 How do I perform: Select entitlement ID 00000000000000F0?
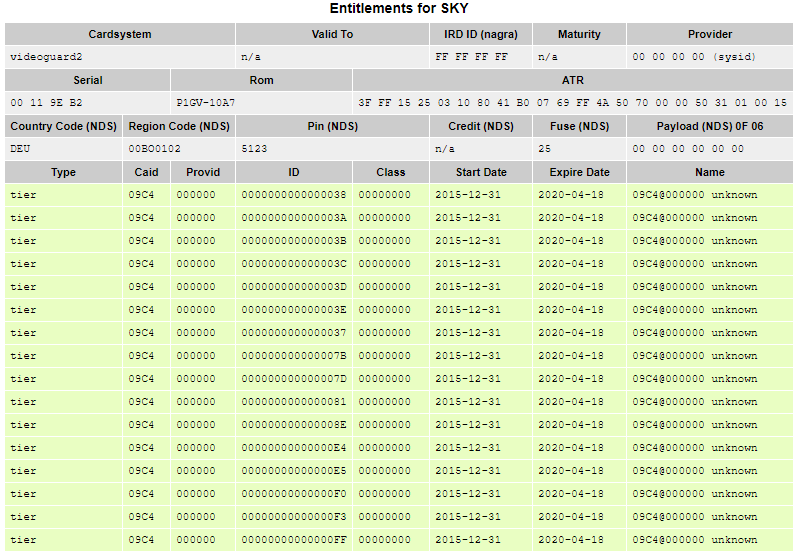294,494
